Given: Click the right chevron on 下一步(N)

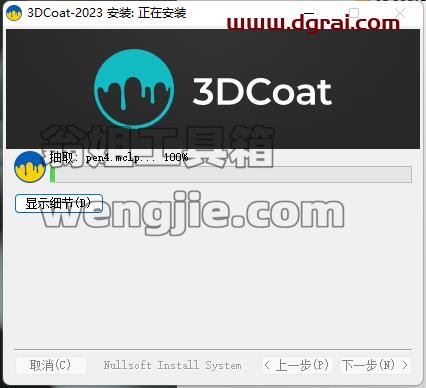Looking at the screenshot, I should tap(405, 365).
